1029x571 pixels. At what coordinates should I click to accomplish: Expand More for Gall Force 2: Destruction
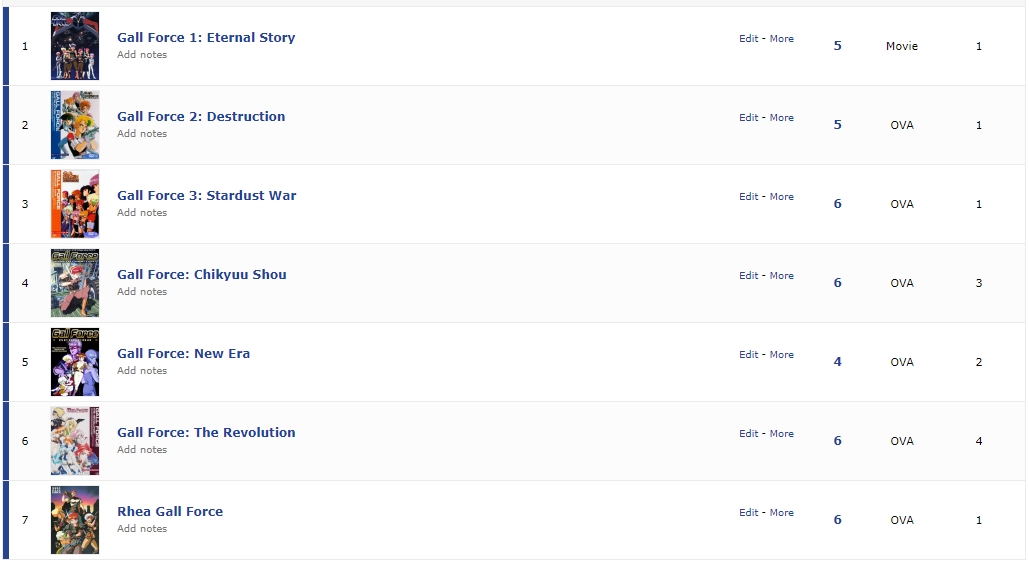(782, 117)
